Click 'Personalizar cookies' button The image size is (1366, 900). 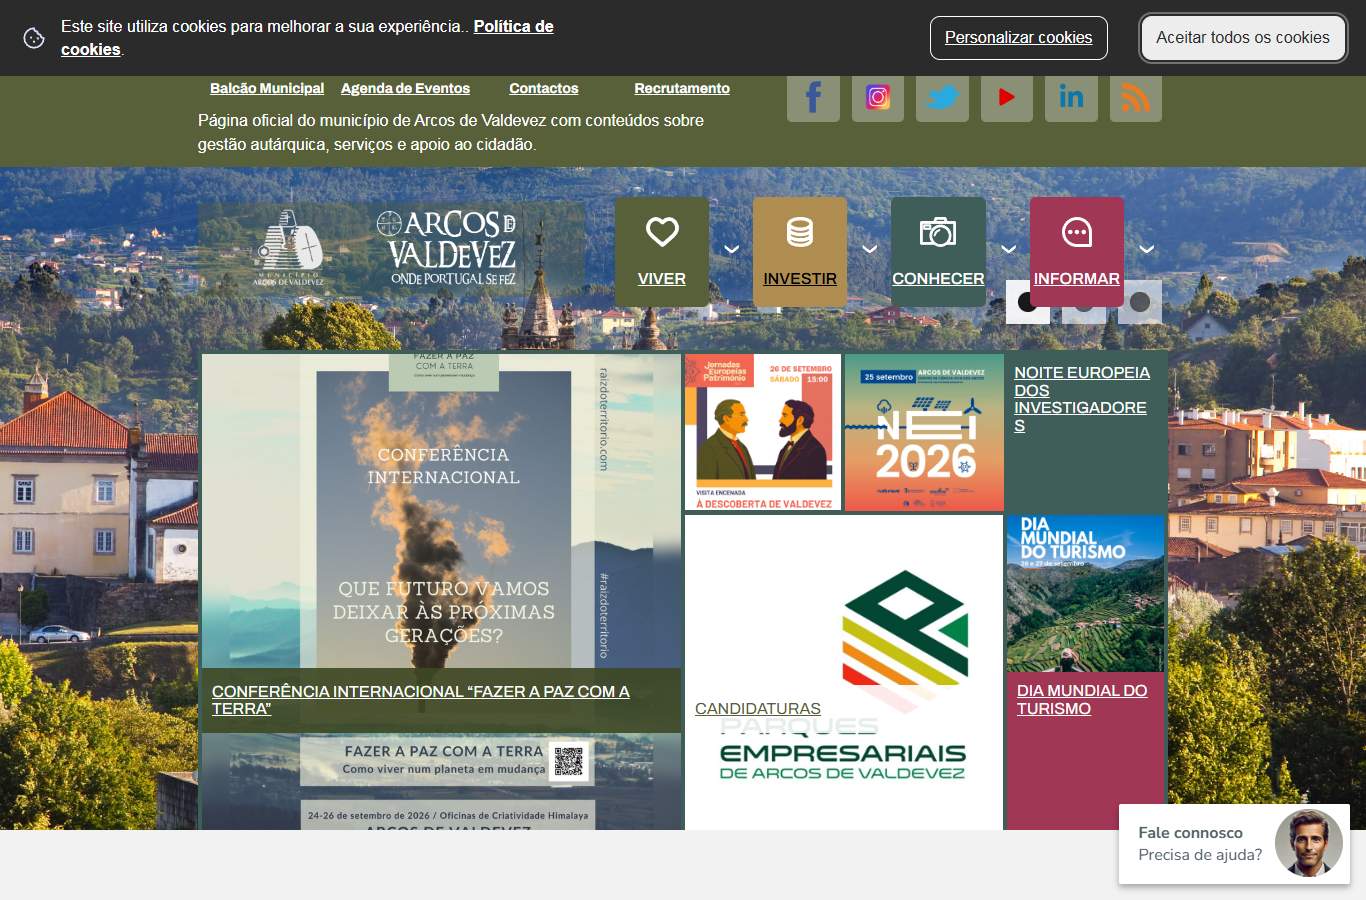click(1019, 38)
